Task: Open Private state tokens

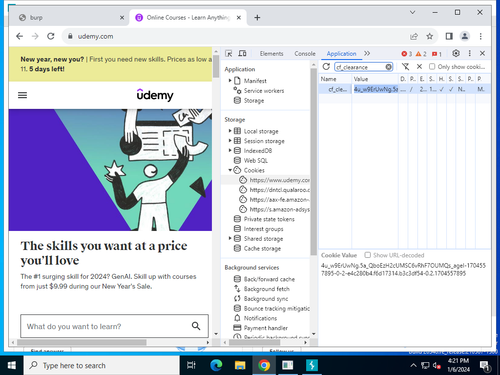Action: pyautogui.click(x=269, y=219)
